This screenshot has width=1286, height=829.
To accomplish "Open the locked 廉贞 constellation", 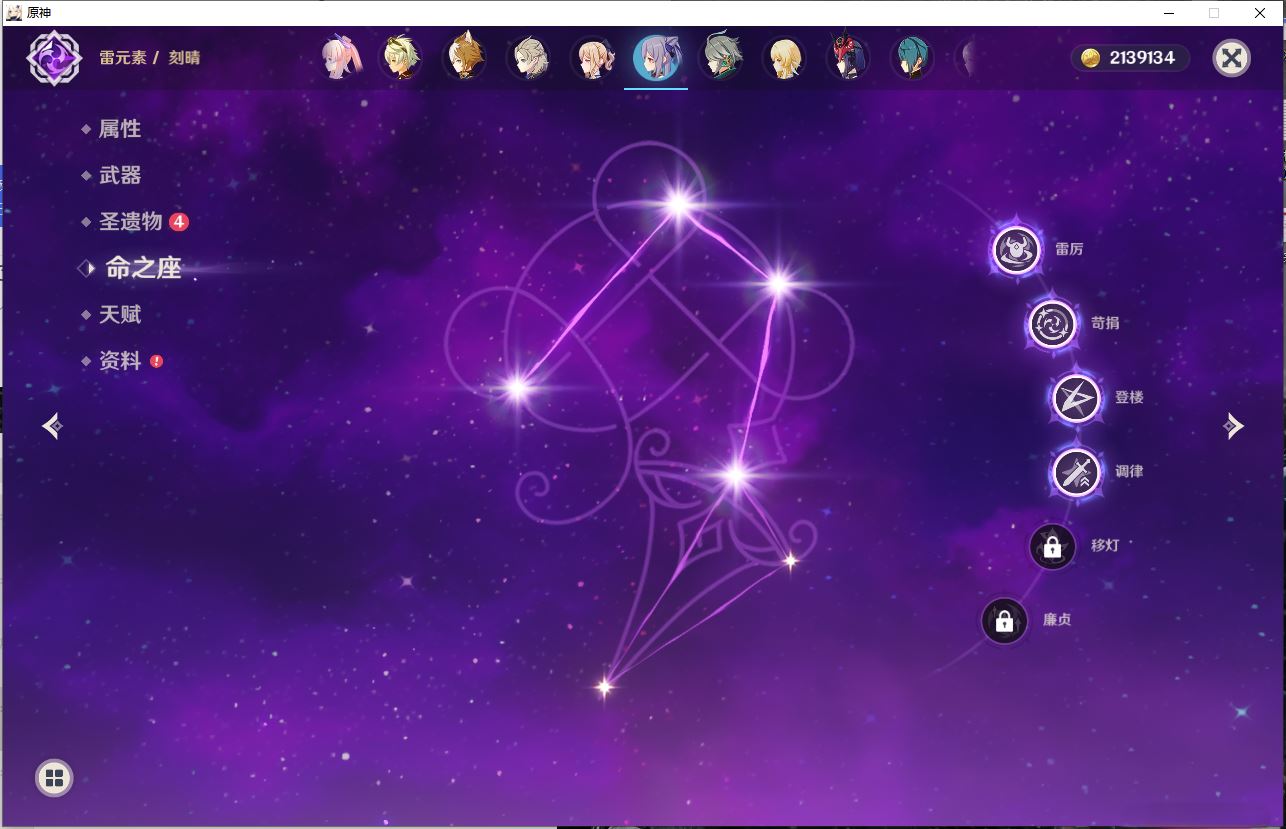I will tap(1004, 621).
